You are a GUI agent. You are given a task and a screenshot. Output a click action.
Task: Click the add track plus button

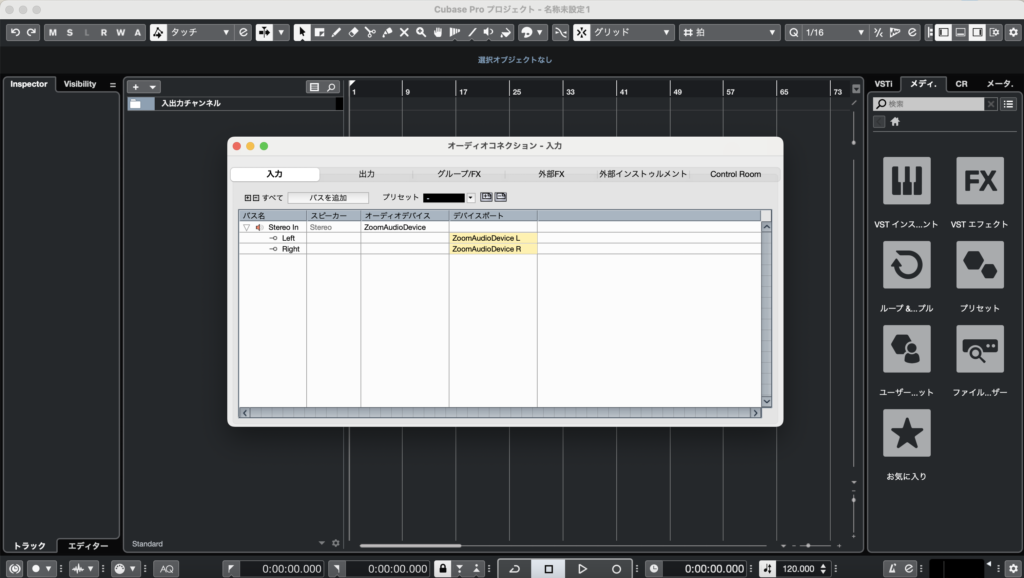pos(136,87)
